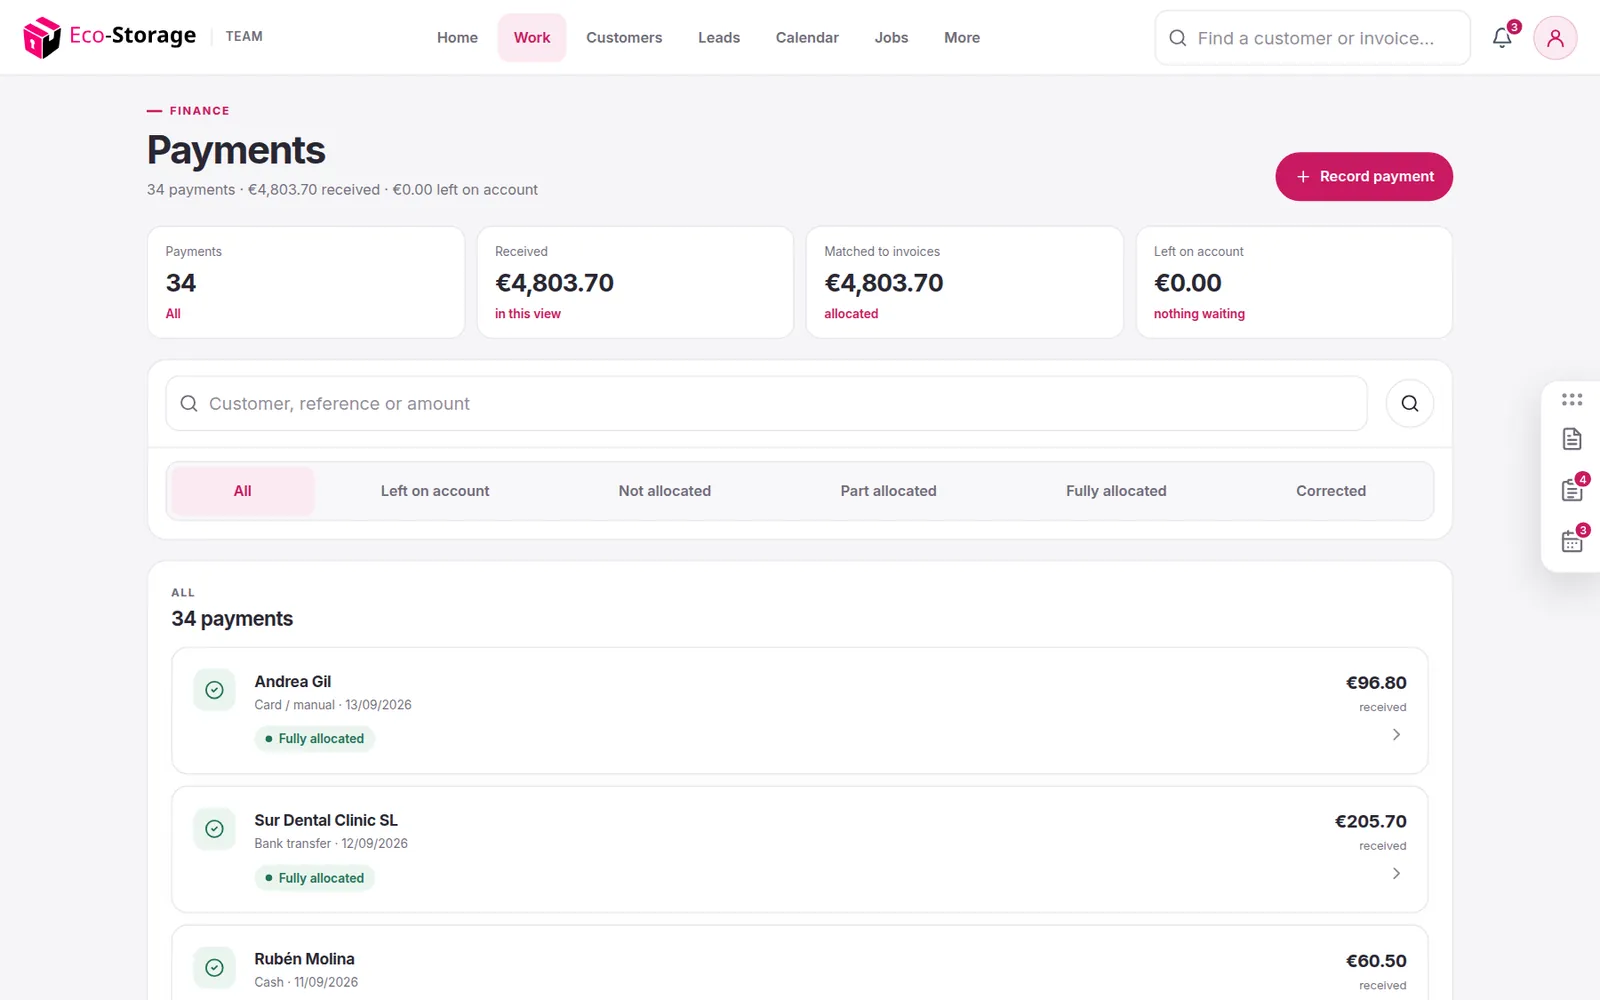1600x1000 pixels.
Task: Filter by Left on account
Action: [x=435, y=491]
